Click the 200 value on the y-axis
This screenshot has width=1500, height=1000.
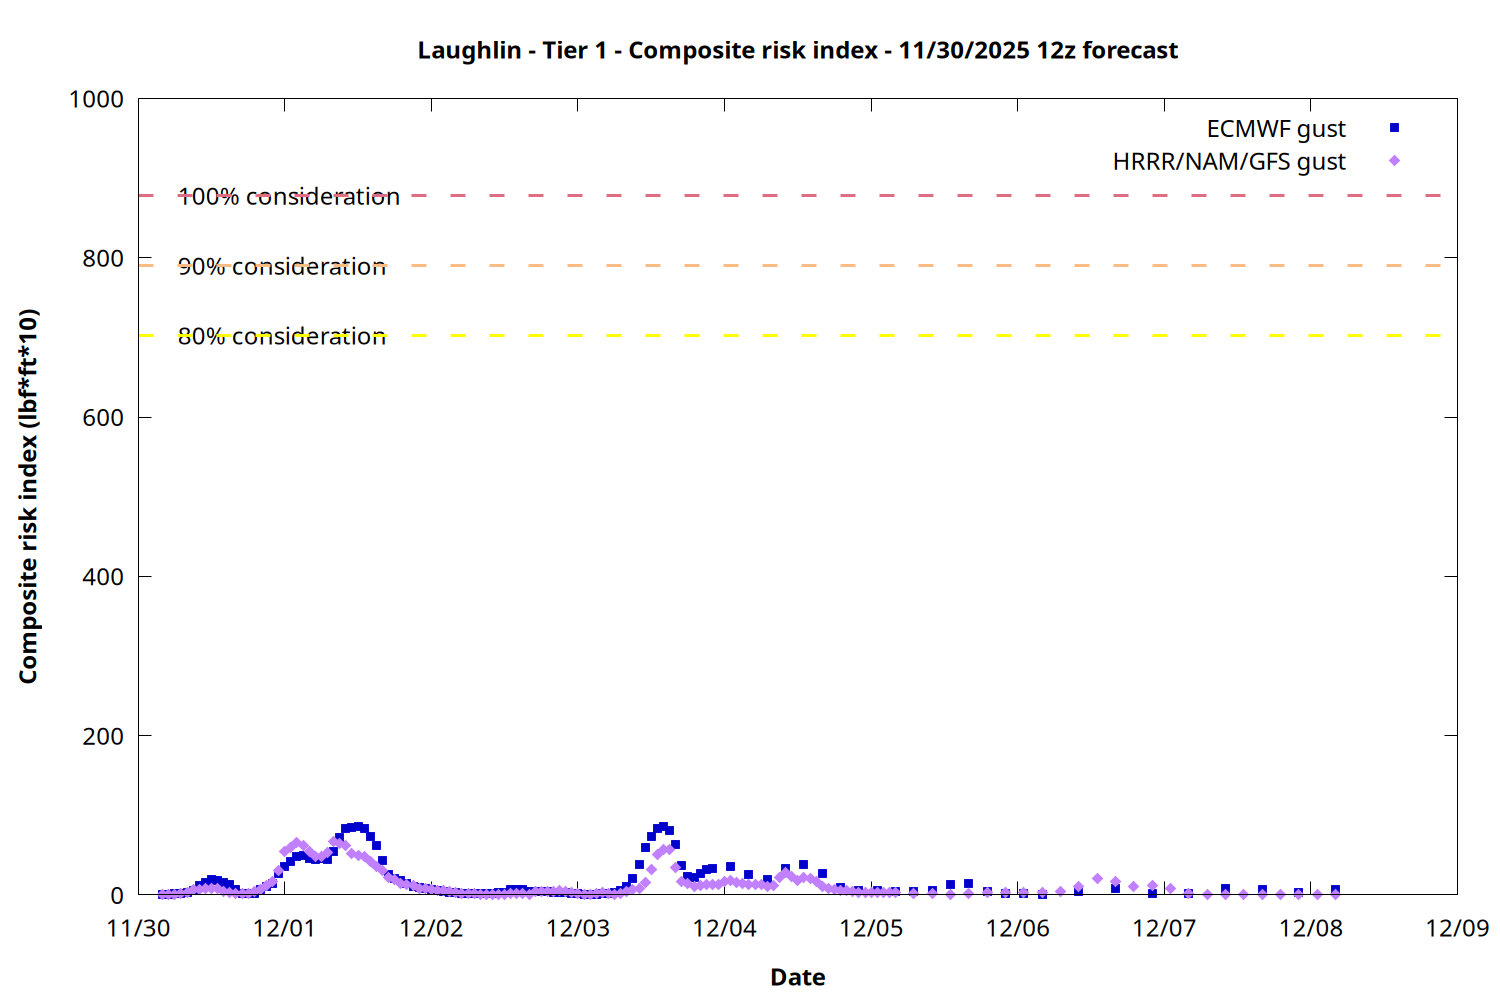[x=103, y=736]
